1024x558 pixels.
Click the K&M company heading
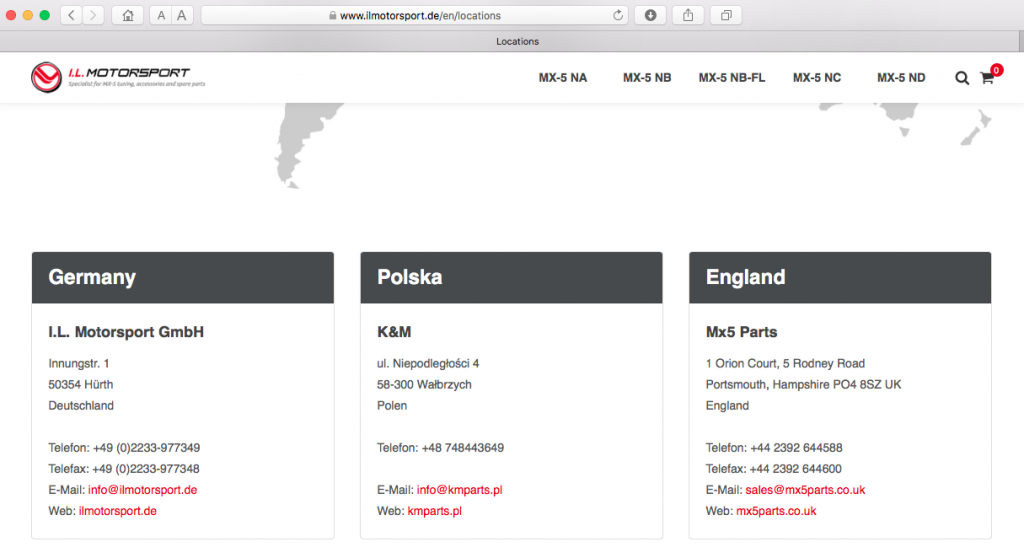tap(394, 332)
